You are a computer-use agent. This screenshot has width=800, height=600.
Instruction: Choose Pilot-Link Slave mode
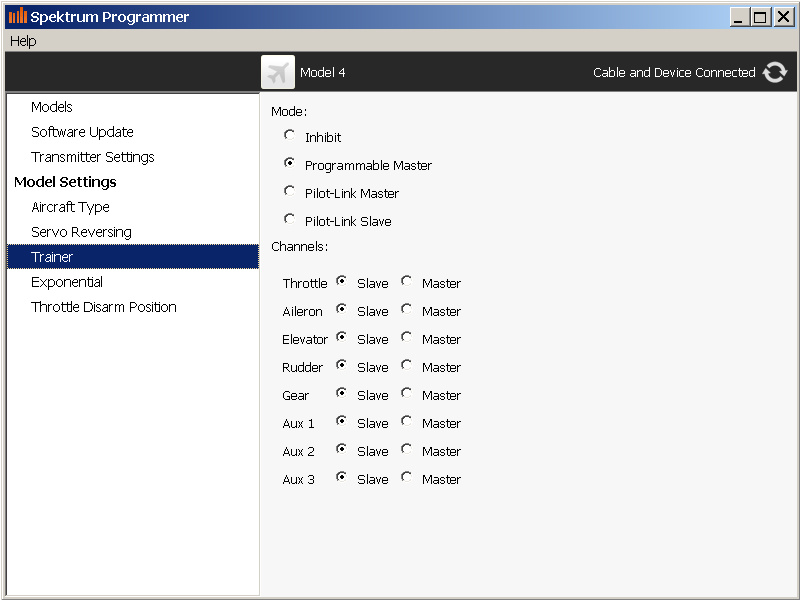point(289,219)
